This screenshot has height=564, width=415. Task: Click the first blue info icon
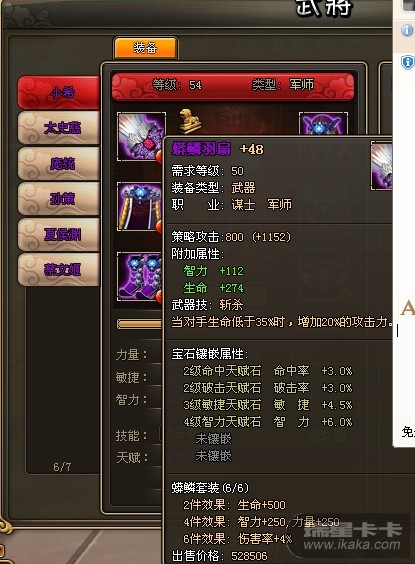[407, 30]
